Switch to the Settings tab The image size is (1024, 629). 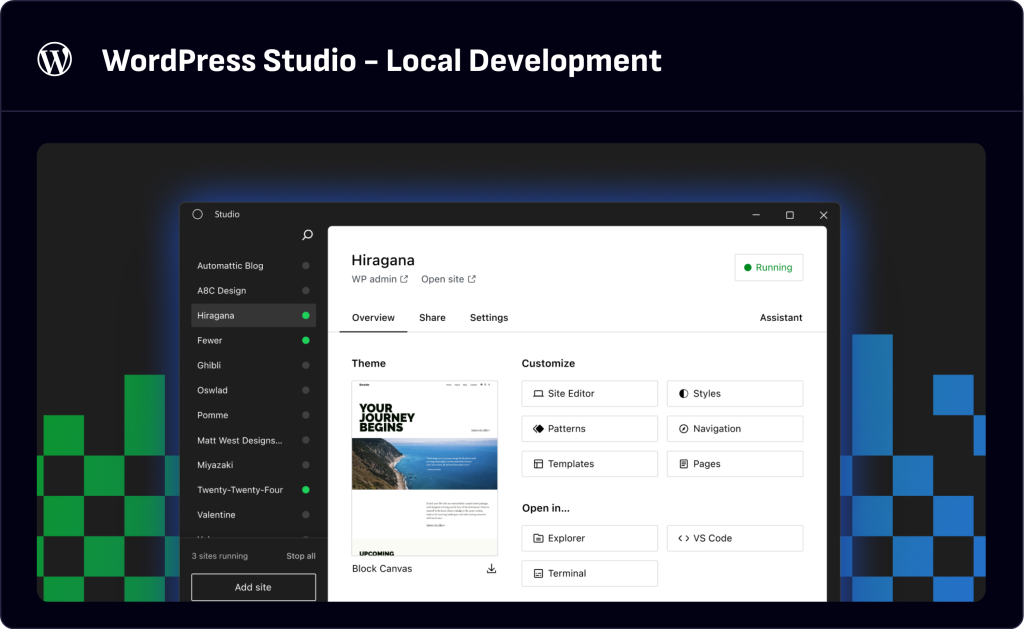[489, 318]
